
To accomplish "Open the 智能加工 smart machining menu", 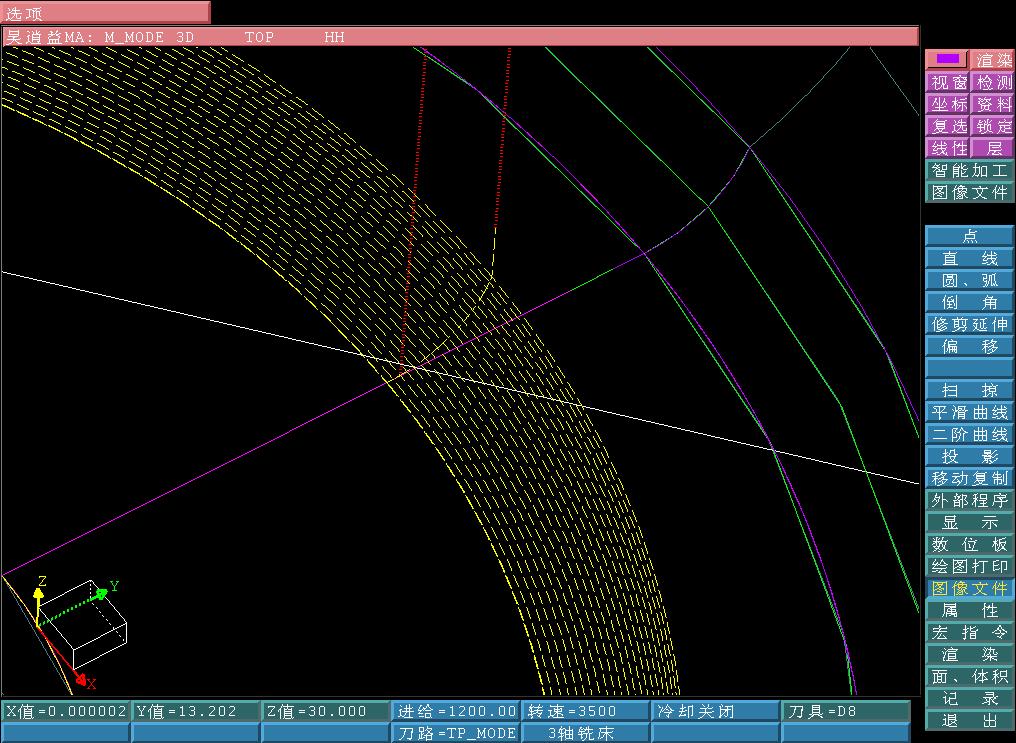I will 969,170.
